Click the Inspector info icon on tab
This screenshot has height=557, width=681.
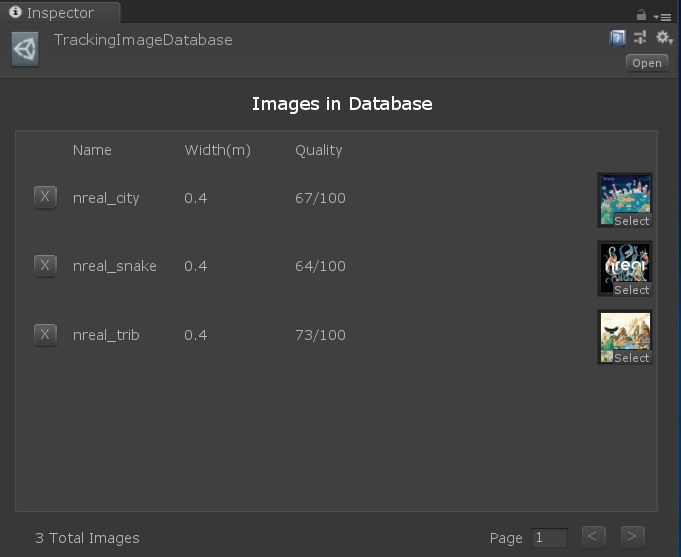click(x=16, y=13)
